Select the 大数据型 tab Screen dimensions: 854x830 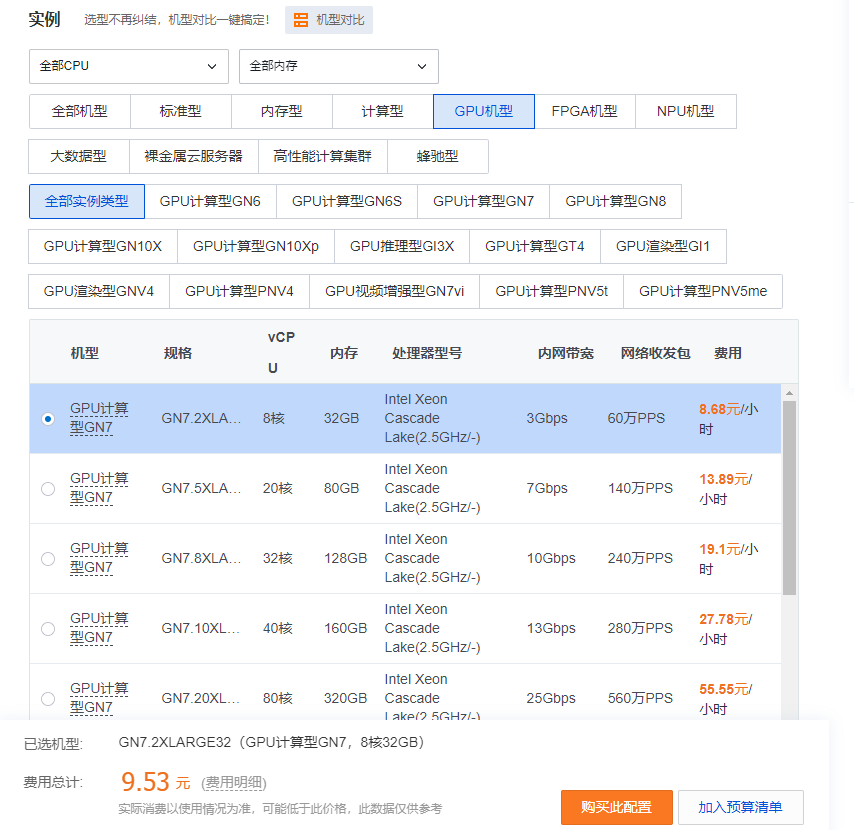(79, 157)
